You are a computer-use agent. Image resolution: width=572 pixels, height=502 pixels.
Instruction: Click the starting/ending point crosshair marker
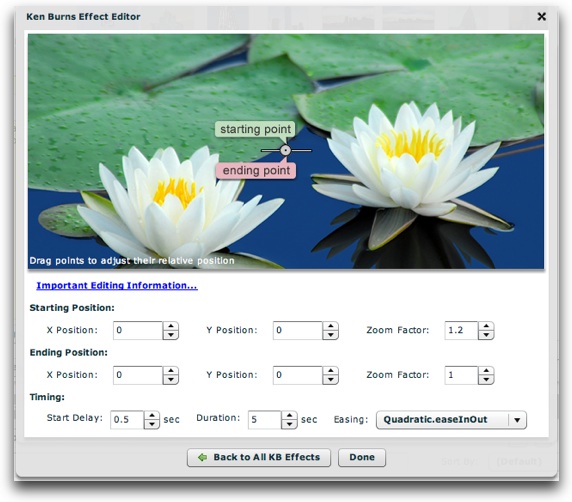286,150
